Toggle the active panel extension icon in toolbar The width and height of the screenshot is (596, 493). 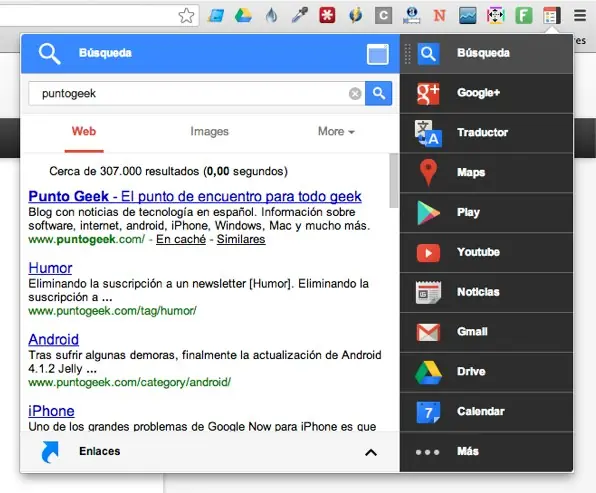[x=552, y=16]
